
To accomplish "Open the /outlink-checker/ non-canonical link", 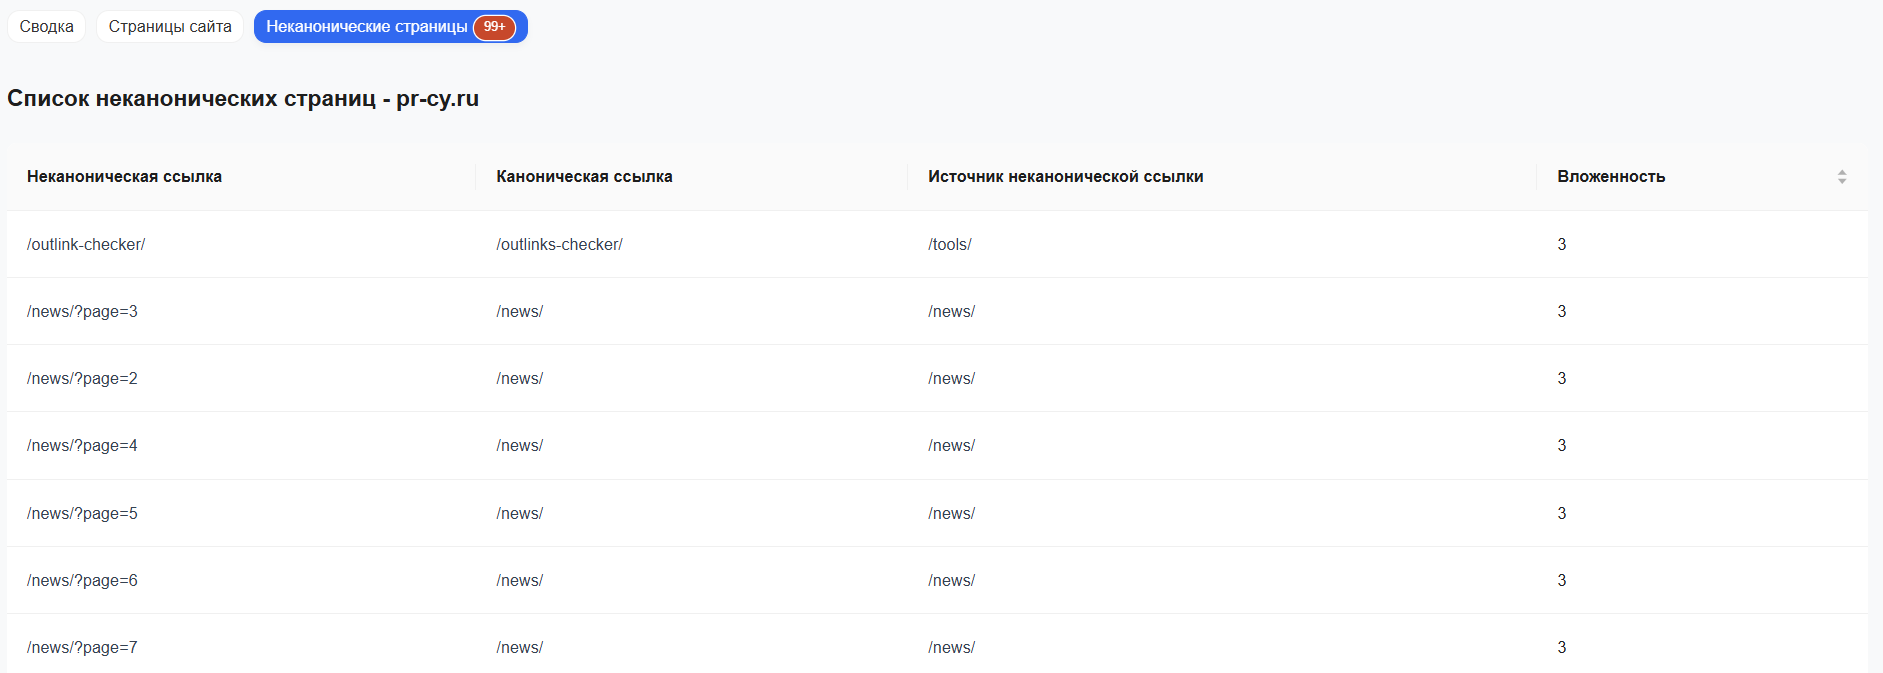I will 86,245.
